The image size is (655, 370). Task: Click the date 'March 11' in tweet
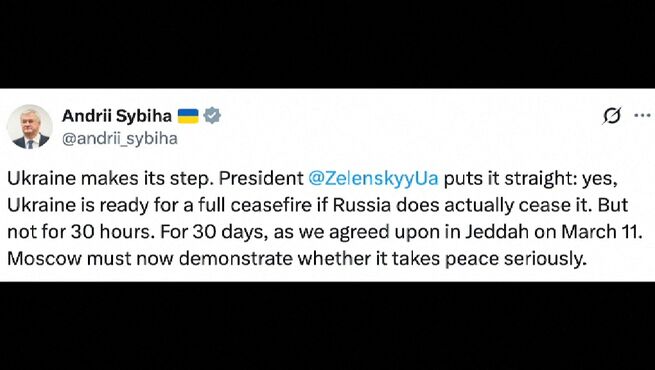point(600,232)
